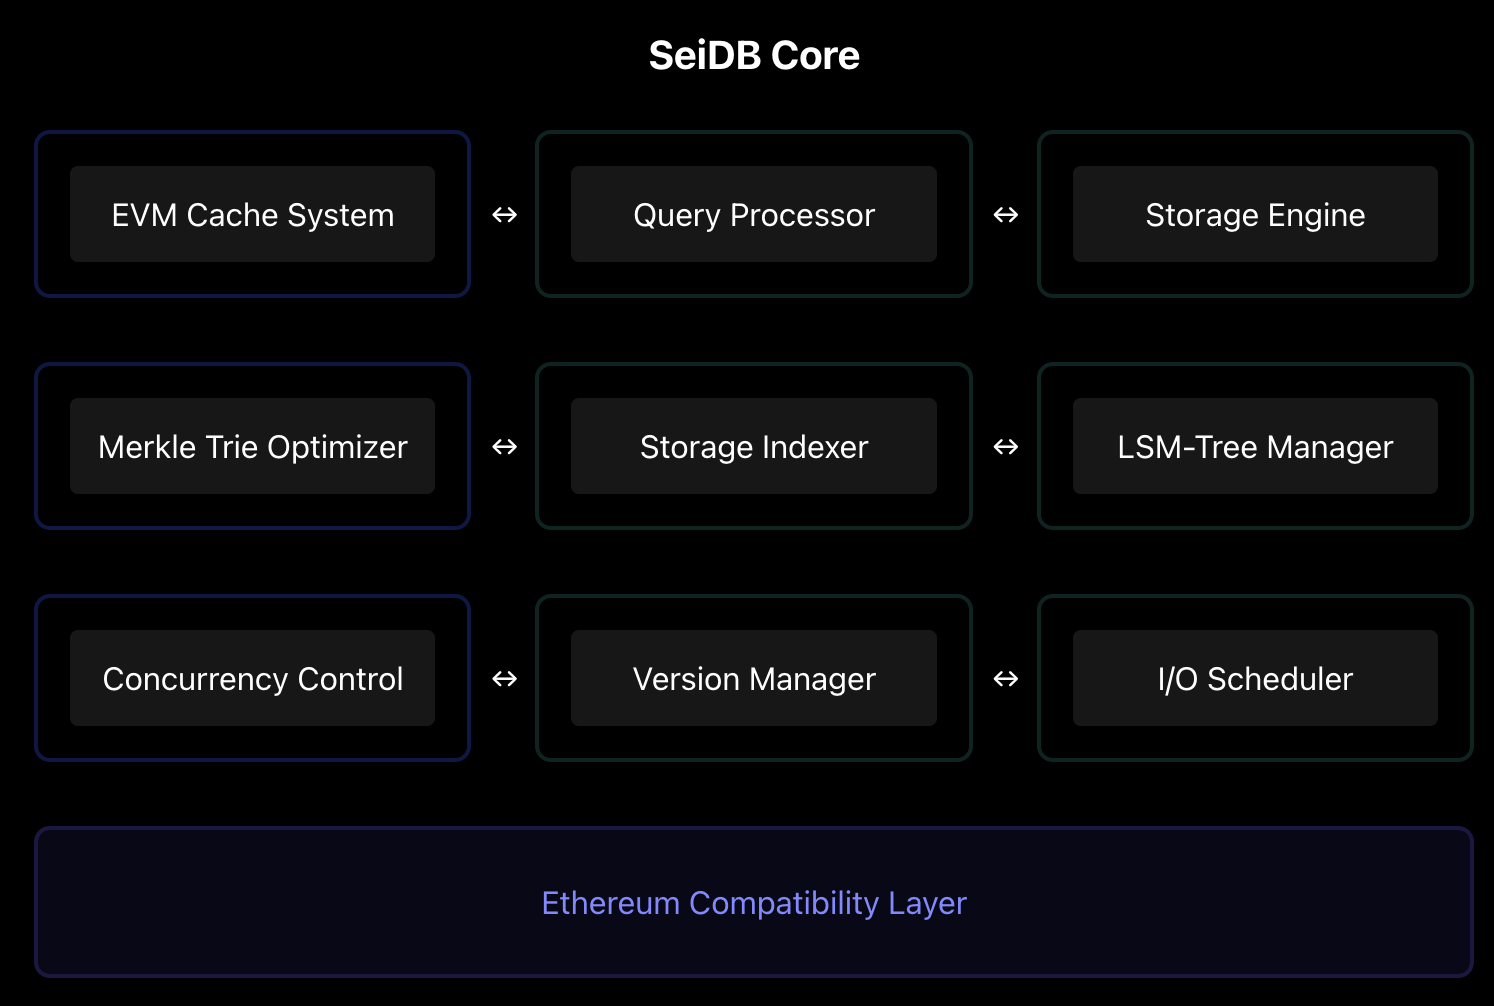
Task: Click the Storage Engine component
Action: point(1255,214)
